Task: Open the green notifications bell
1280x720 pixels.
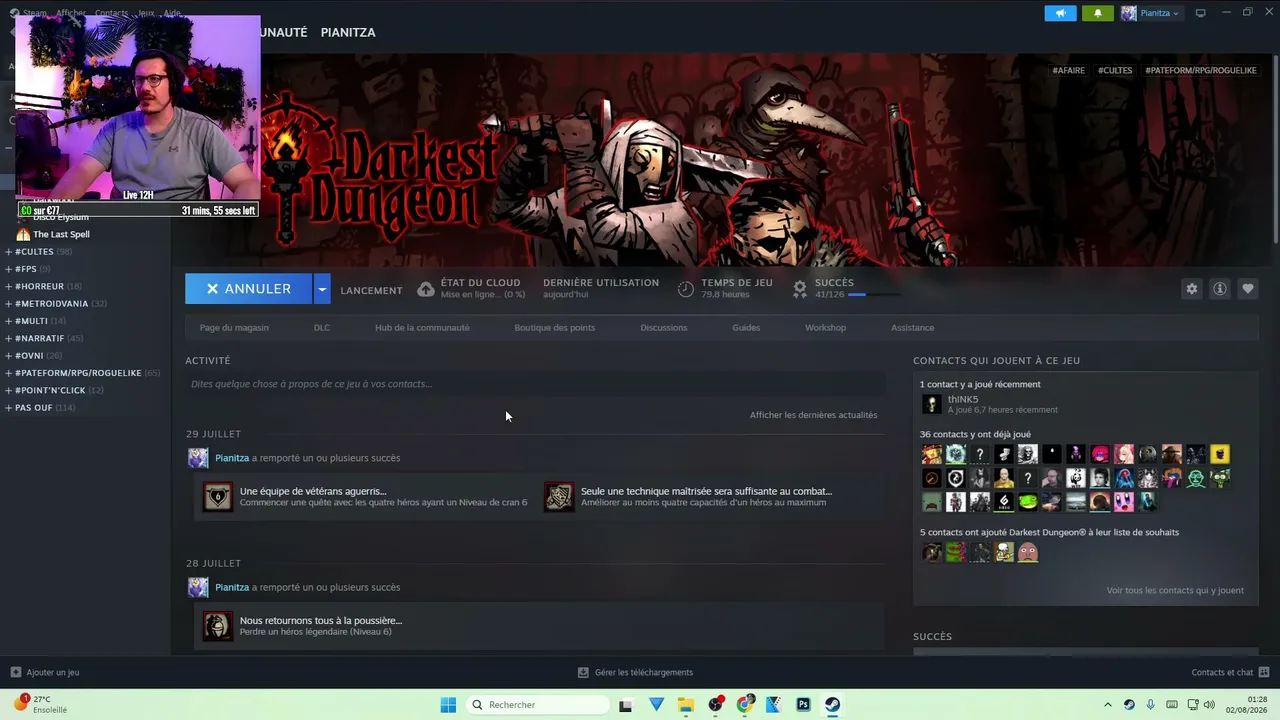Action: tap(1097, 13)
